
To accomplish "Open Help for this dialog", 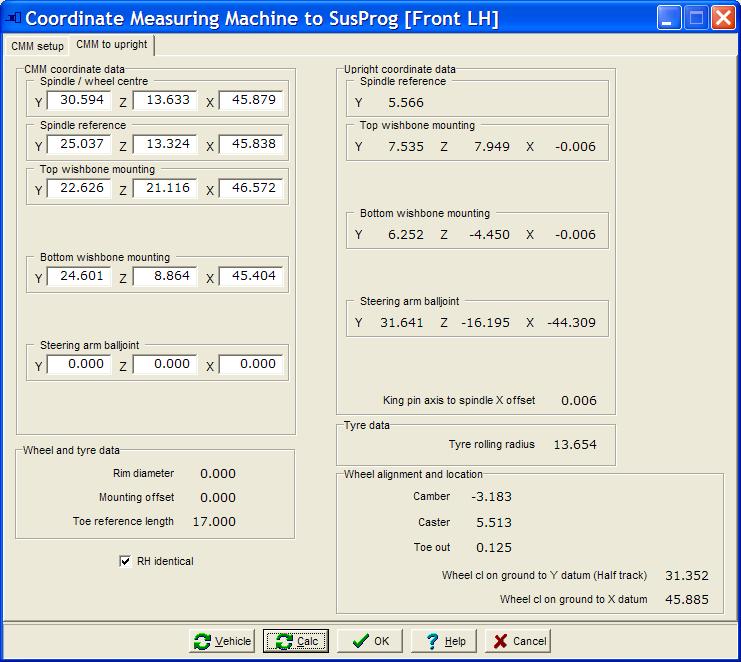I will pos(444,641).
